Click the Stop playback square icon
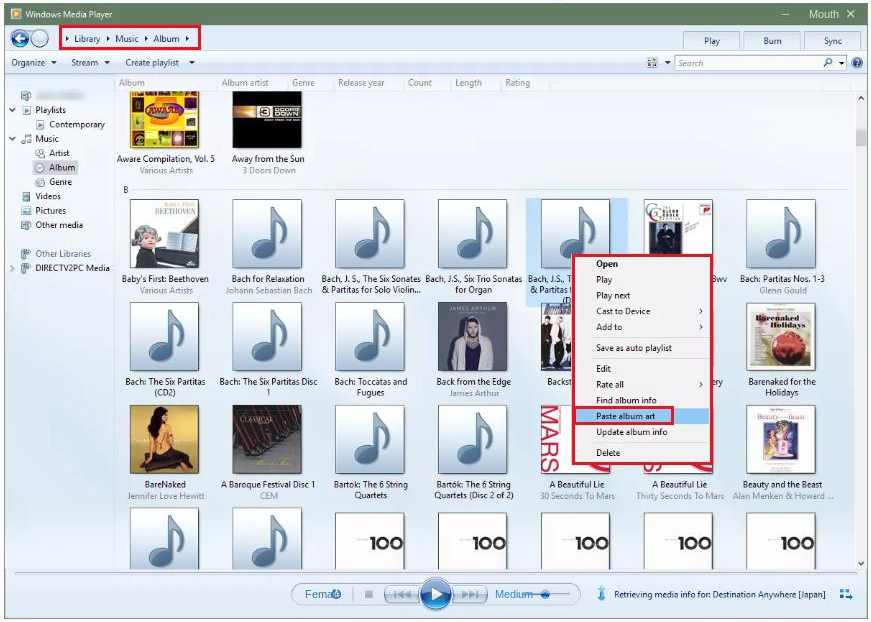 (x=368, y=594)
